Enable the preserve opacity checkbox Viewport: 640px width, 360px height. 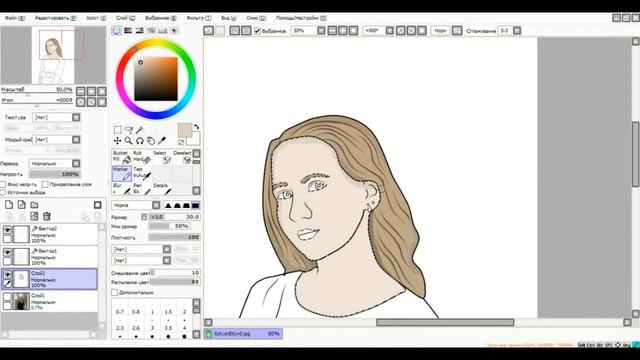(x=3, y=184)
